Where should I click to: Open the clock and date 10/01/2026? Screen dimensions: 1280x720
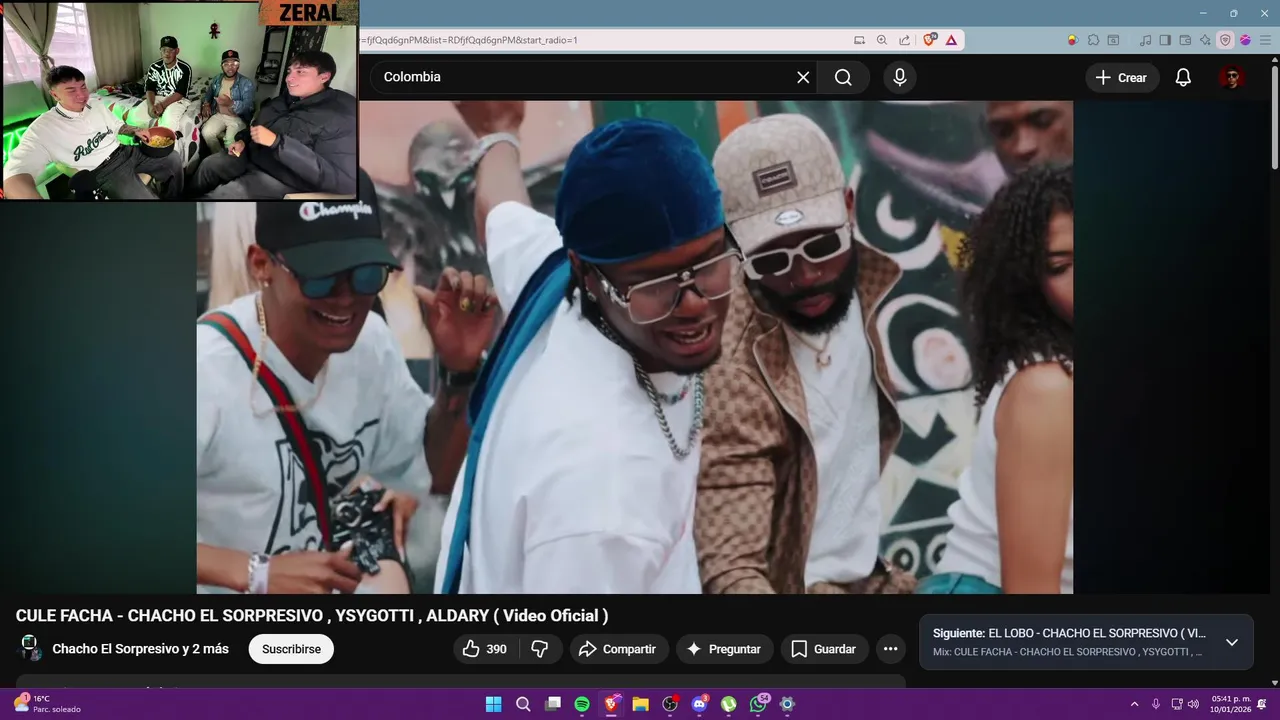click(1231, 704)
